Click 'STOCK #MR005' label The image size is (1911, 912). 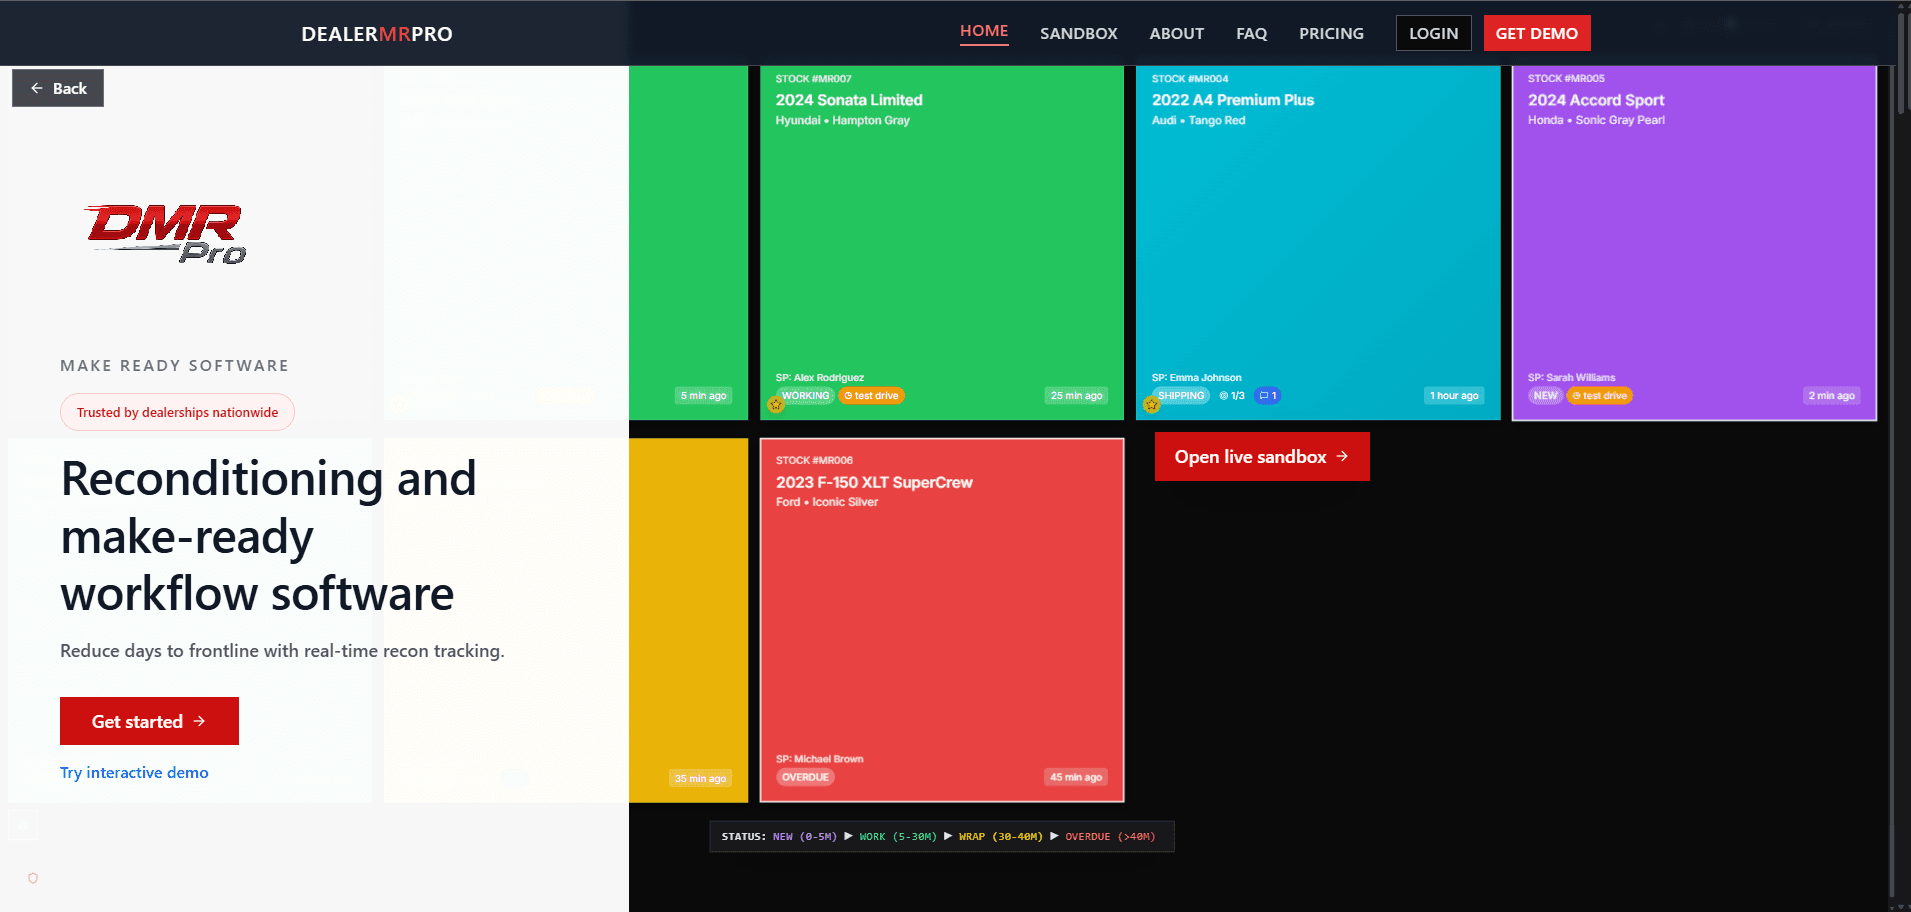tap(1566, 78)
